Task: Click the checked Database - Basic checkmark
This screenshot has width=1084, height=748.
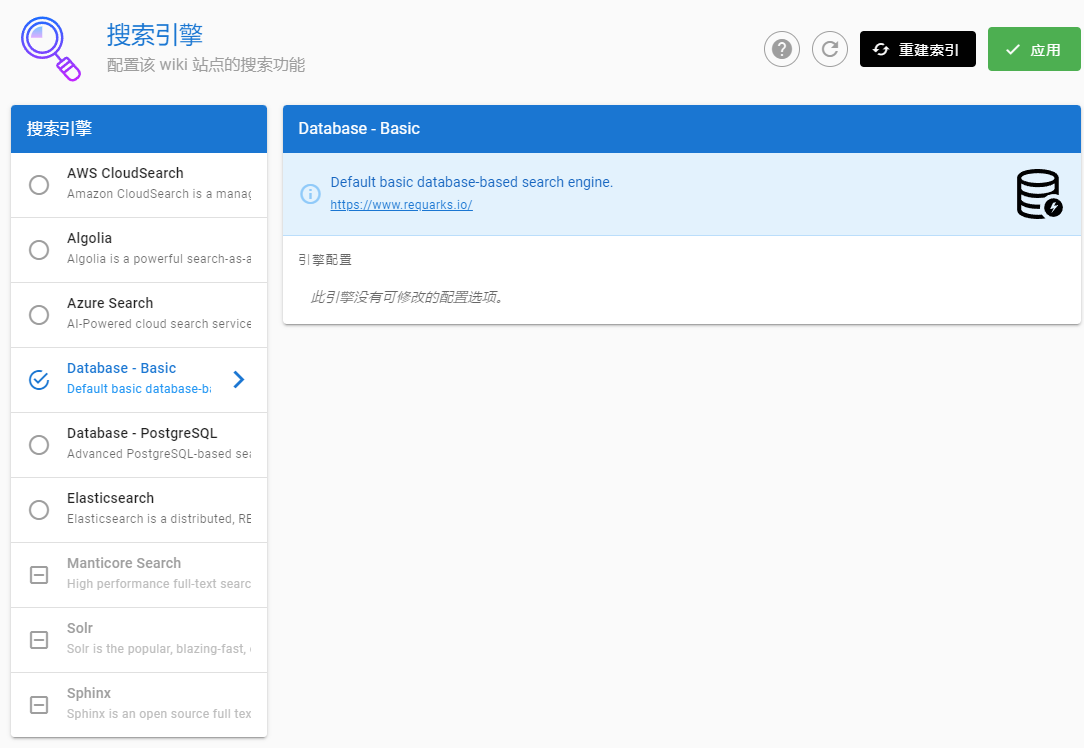Action: pos(39,380)
